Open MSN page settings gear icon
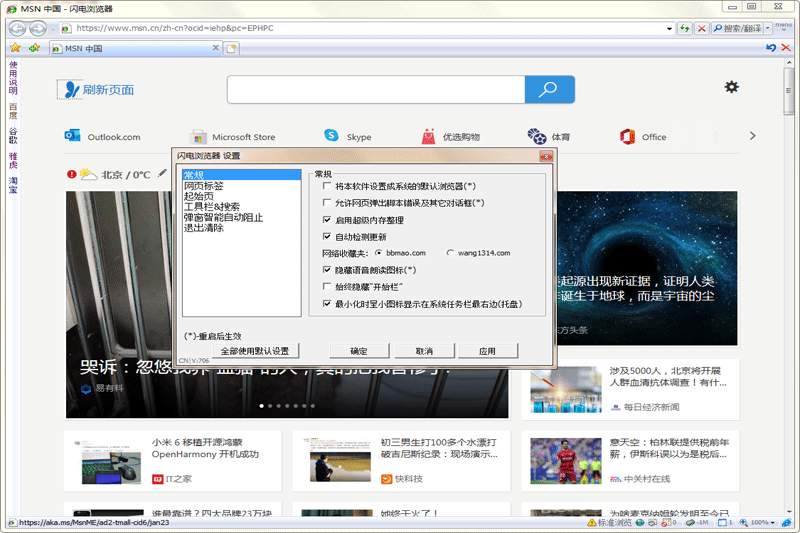 (732, 87)
